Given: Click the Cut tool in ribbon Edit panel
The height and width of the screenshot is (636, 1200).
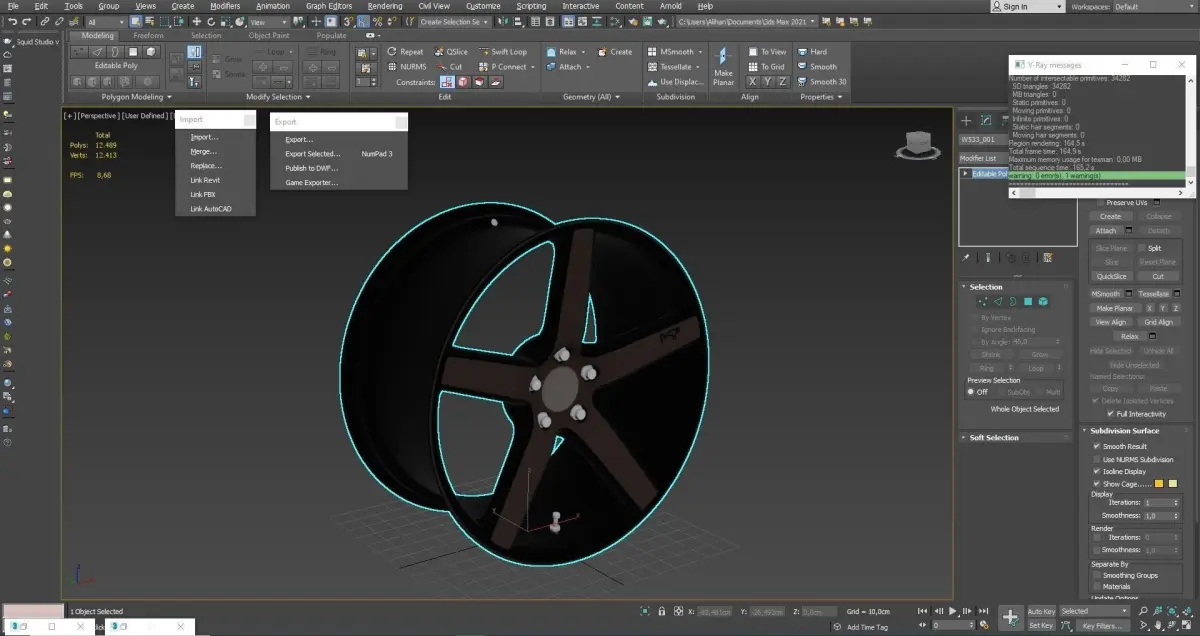Looking at the screenshot, I should 449,67.
